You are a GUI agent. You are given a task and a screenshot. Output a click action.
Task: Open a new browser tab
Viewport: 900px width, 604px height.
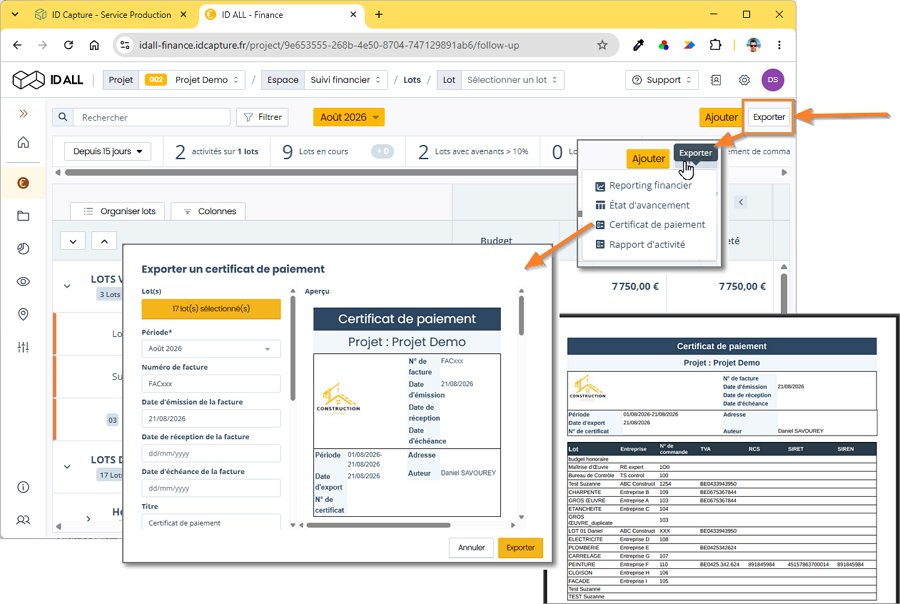pos(379,14)
